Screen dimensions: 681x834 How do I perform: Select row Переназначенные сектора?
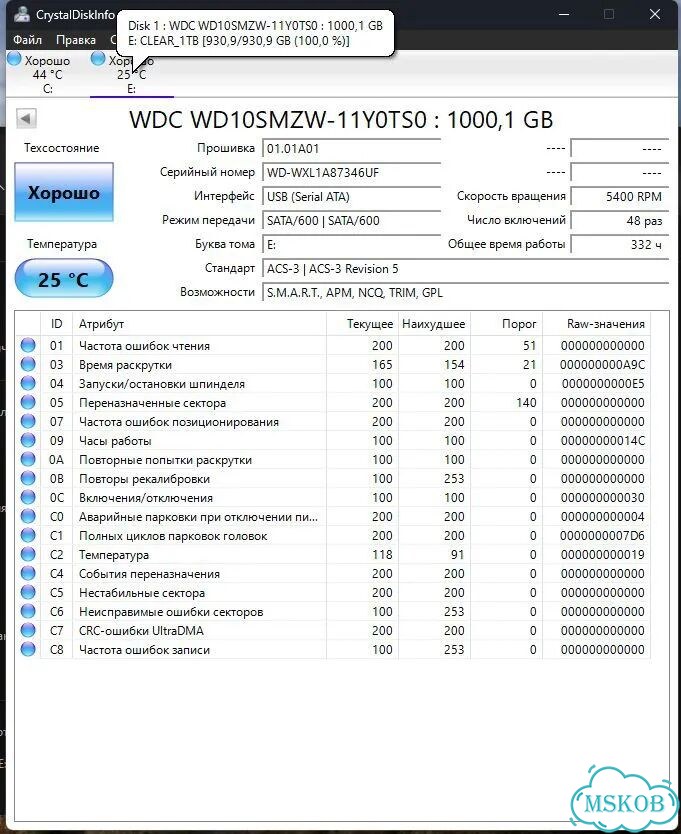click(x=333, y=402)
